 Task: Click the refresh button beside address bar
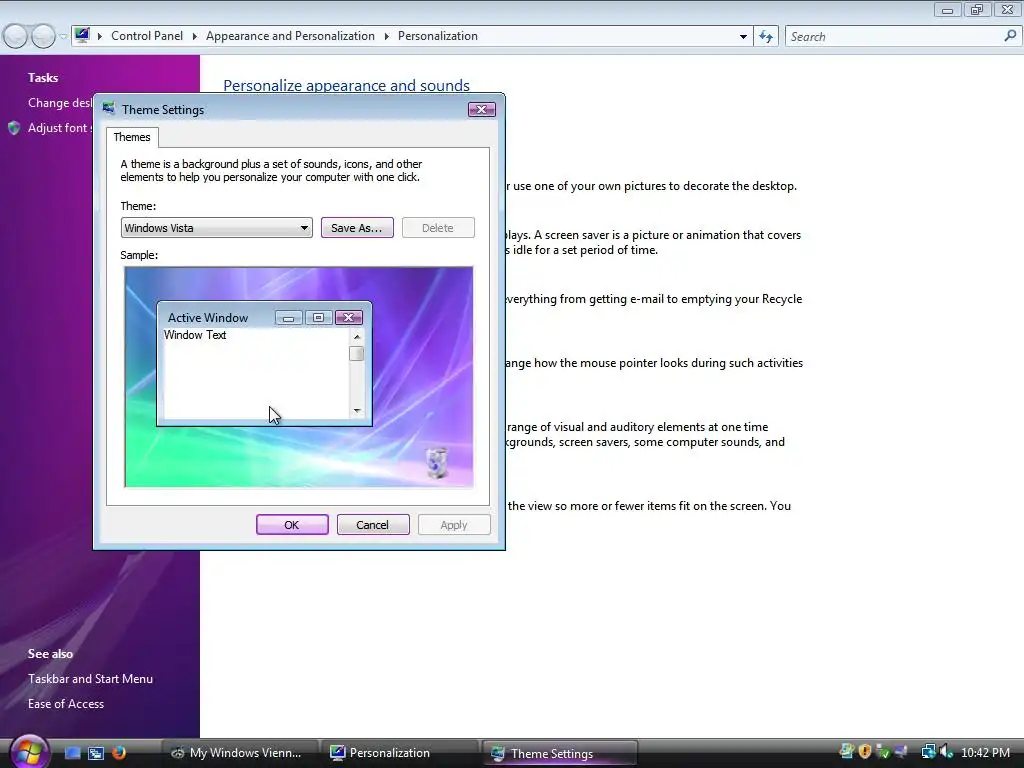point(766,37)
